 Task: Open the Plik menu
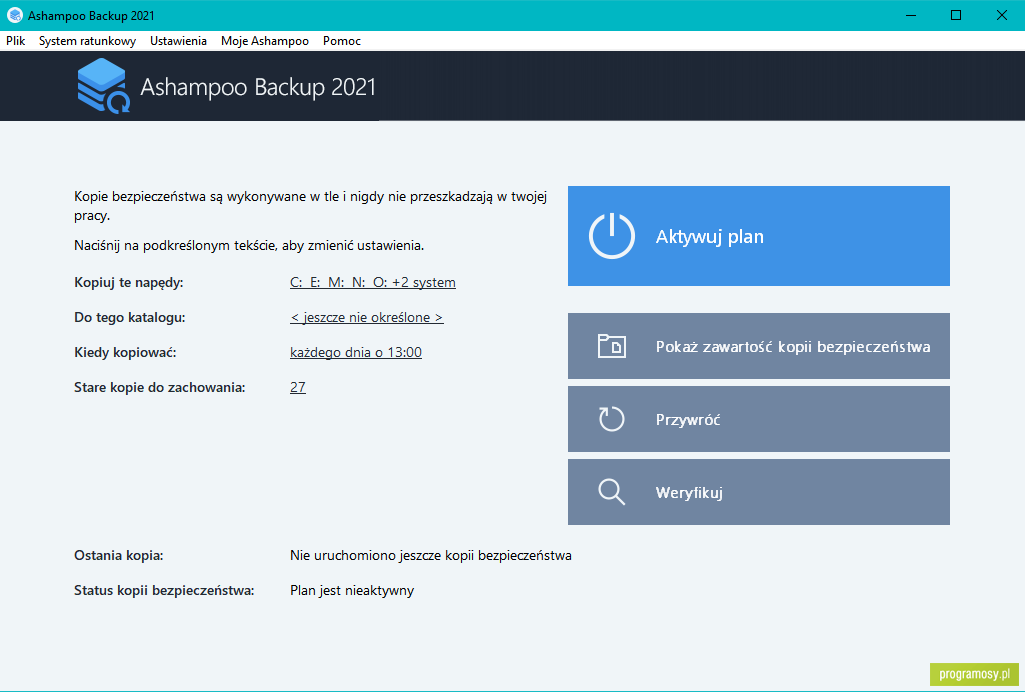click(x=16, y=41)
